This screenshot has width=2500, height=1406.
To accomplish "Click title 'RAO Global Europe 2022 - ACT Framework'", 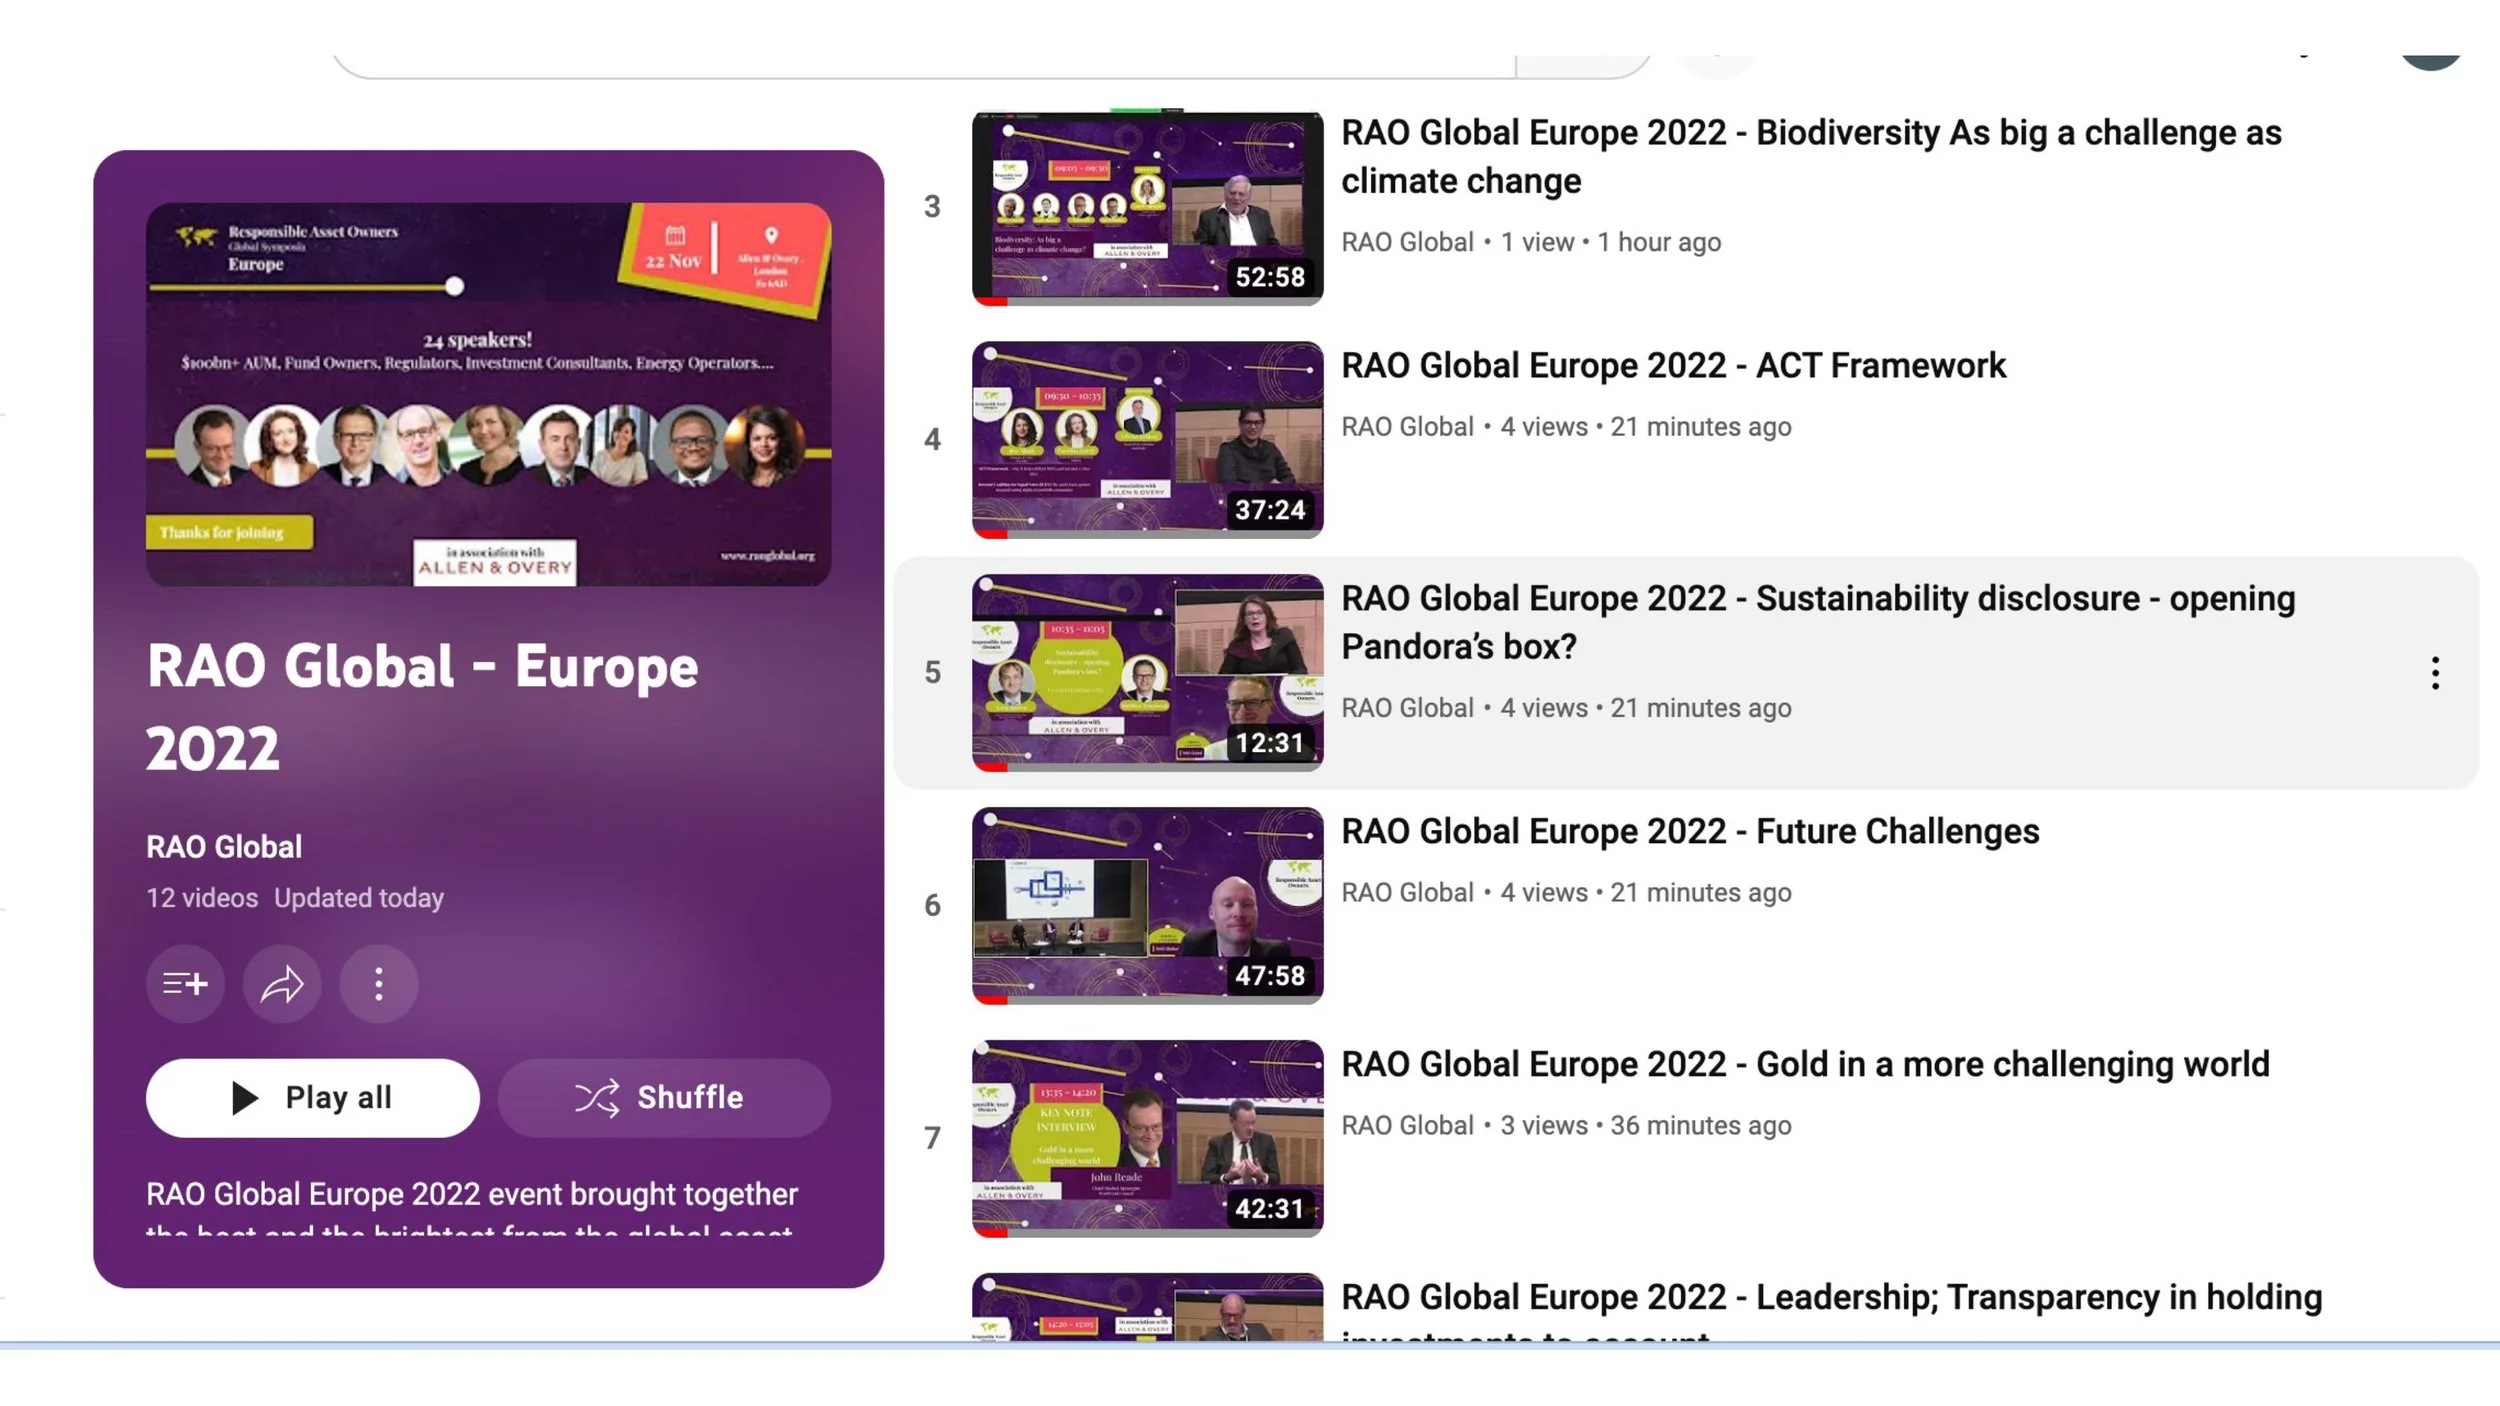I will (x=1673, y=366).
